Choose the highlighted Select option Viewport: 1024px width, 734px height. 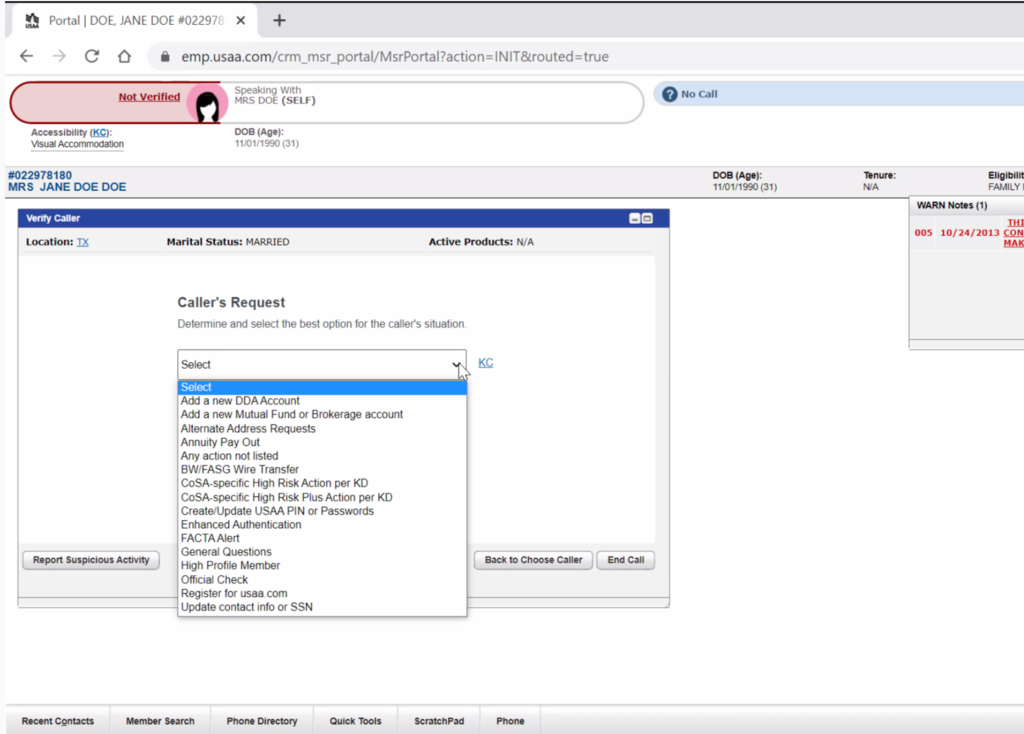pyautogui.click(x=322, y=387)
